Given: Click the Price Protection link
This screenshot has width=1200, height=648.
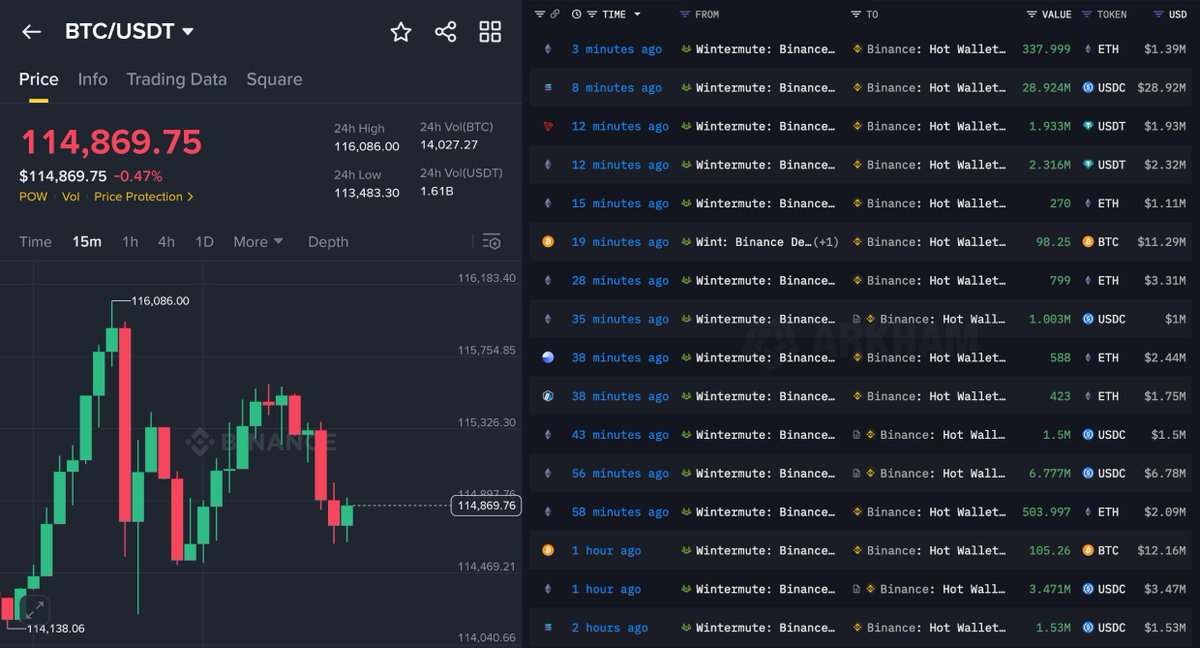Looking at the screenshot, I should tap(138, 197).
